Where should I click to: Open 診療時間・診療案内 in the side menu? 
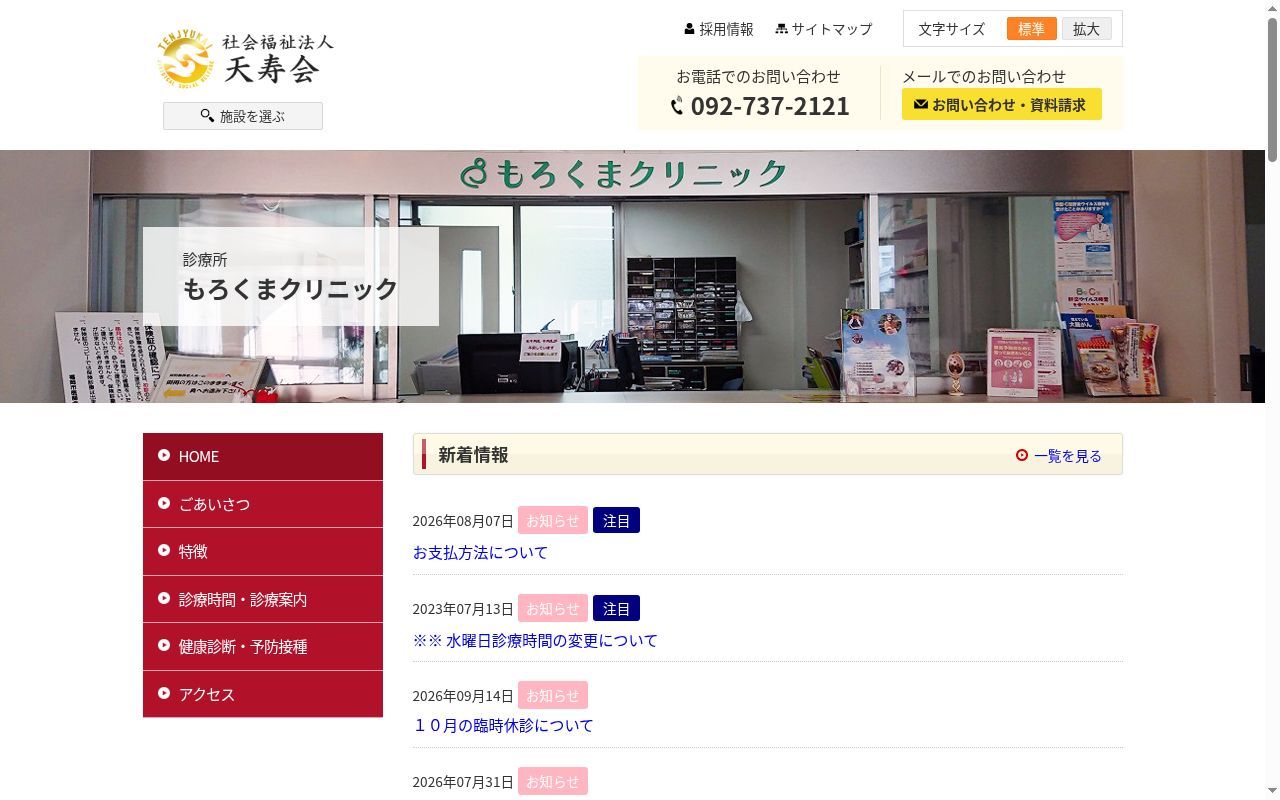click(263, 599)
